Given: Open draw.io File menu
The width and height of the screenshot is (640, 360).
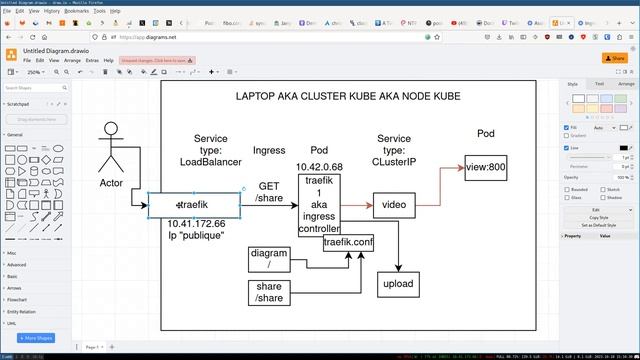Looking at the screenshot, I should pos(27,60).
